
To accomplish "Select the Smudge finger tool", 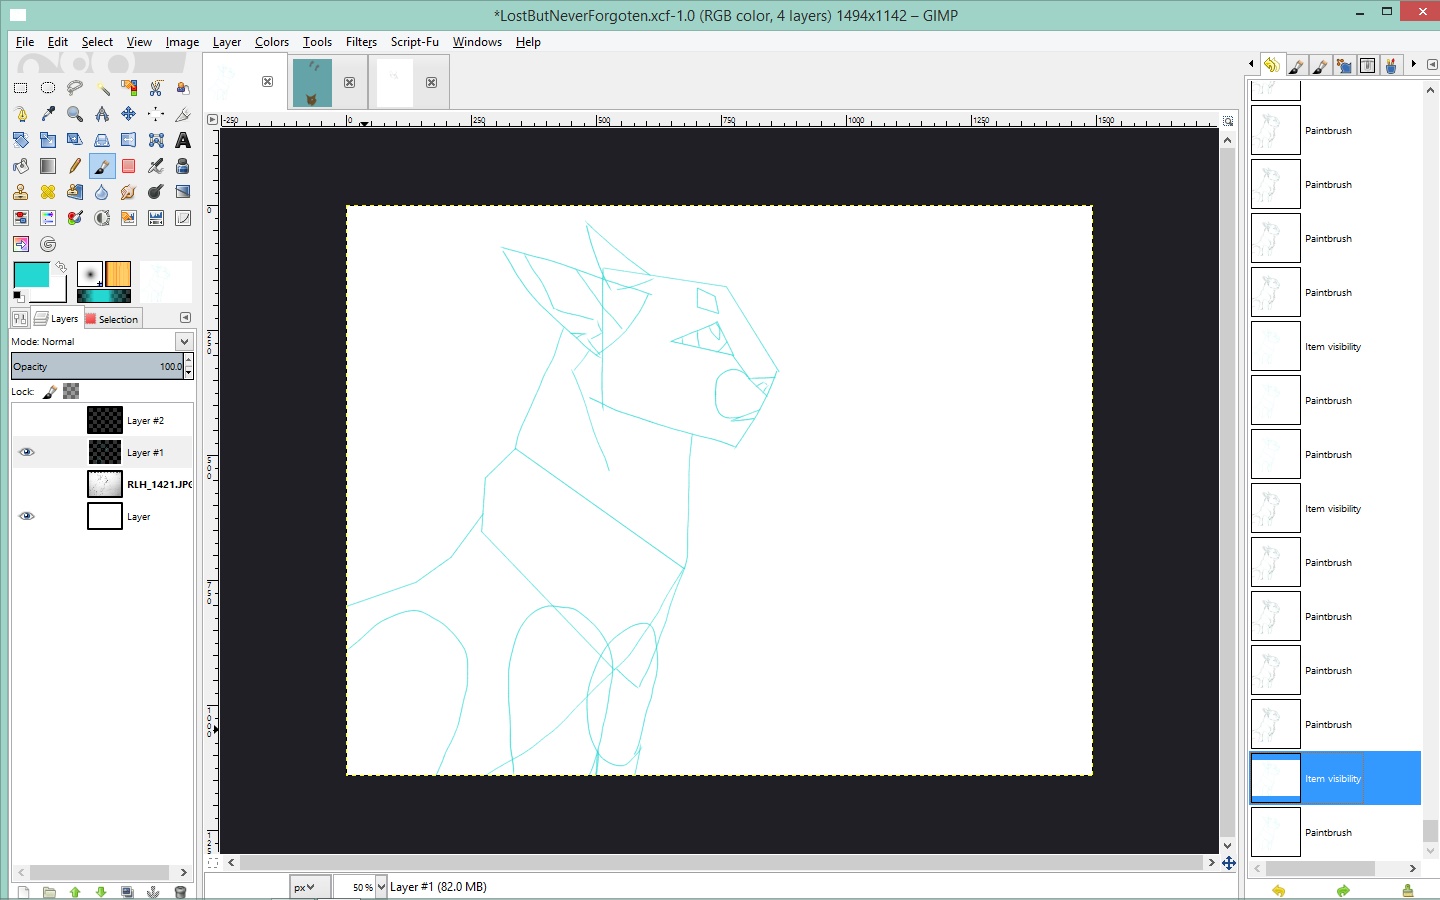I will 129,192.
